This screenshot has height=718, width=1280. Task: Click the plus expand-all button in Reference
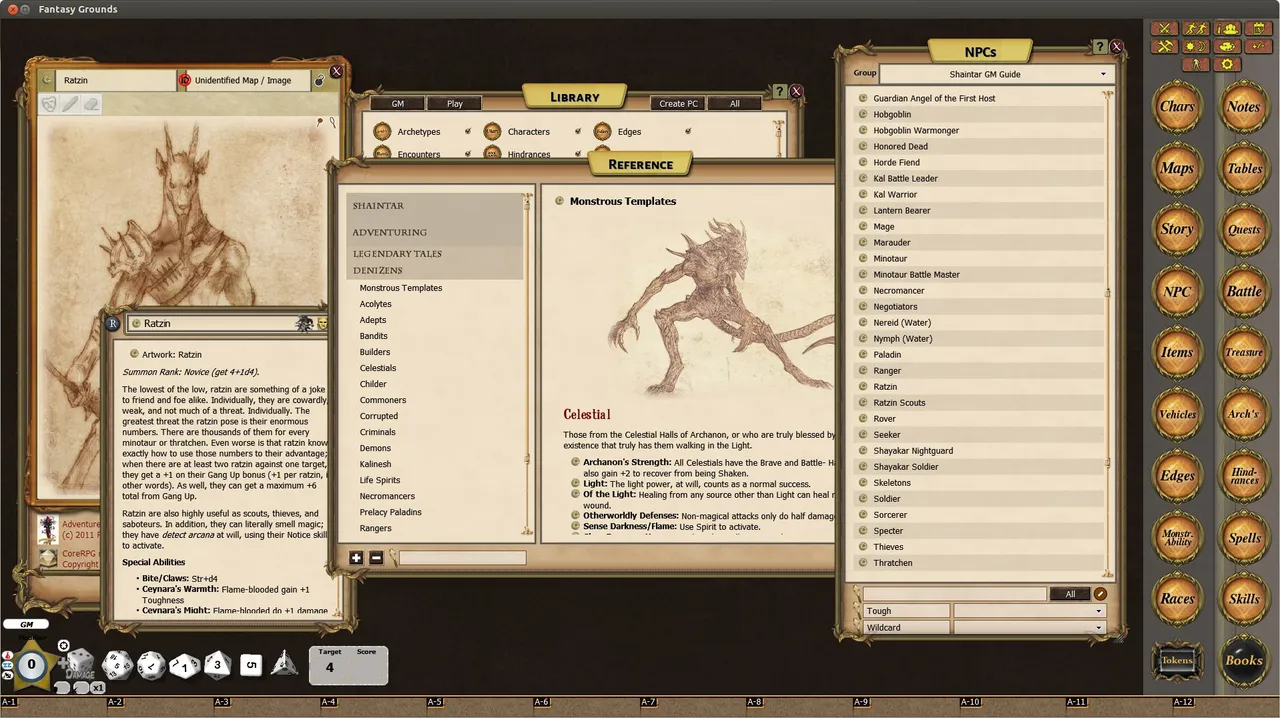click(356, 557)
